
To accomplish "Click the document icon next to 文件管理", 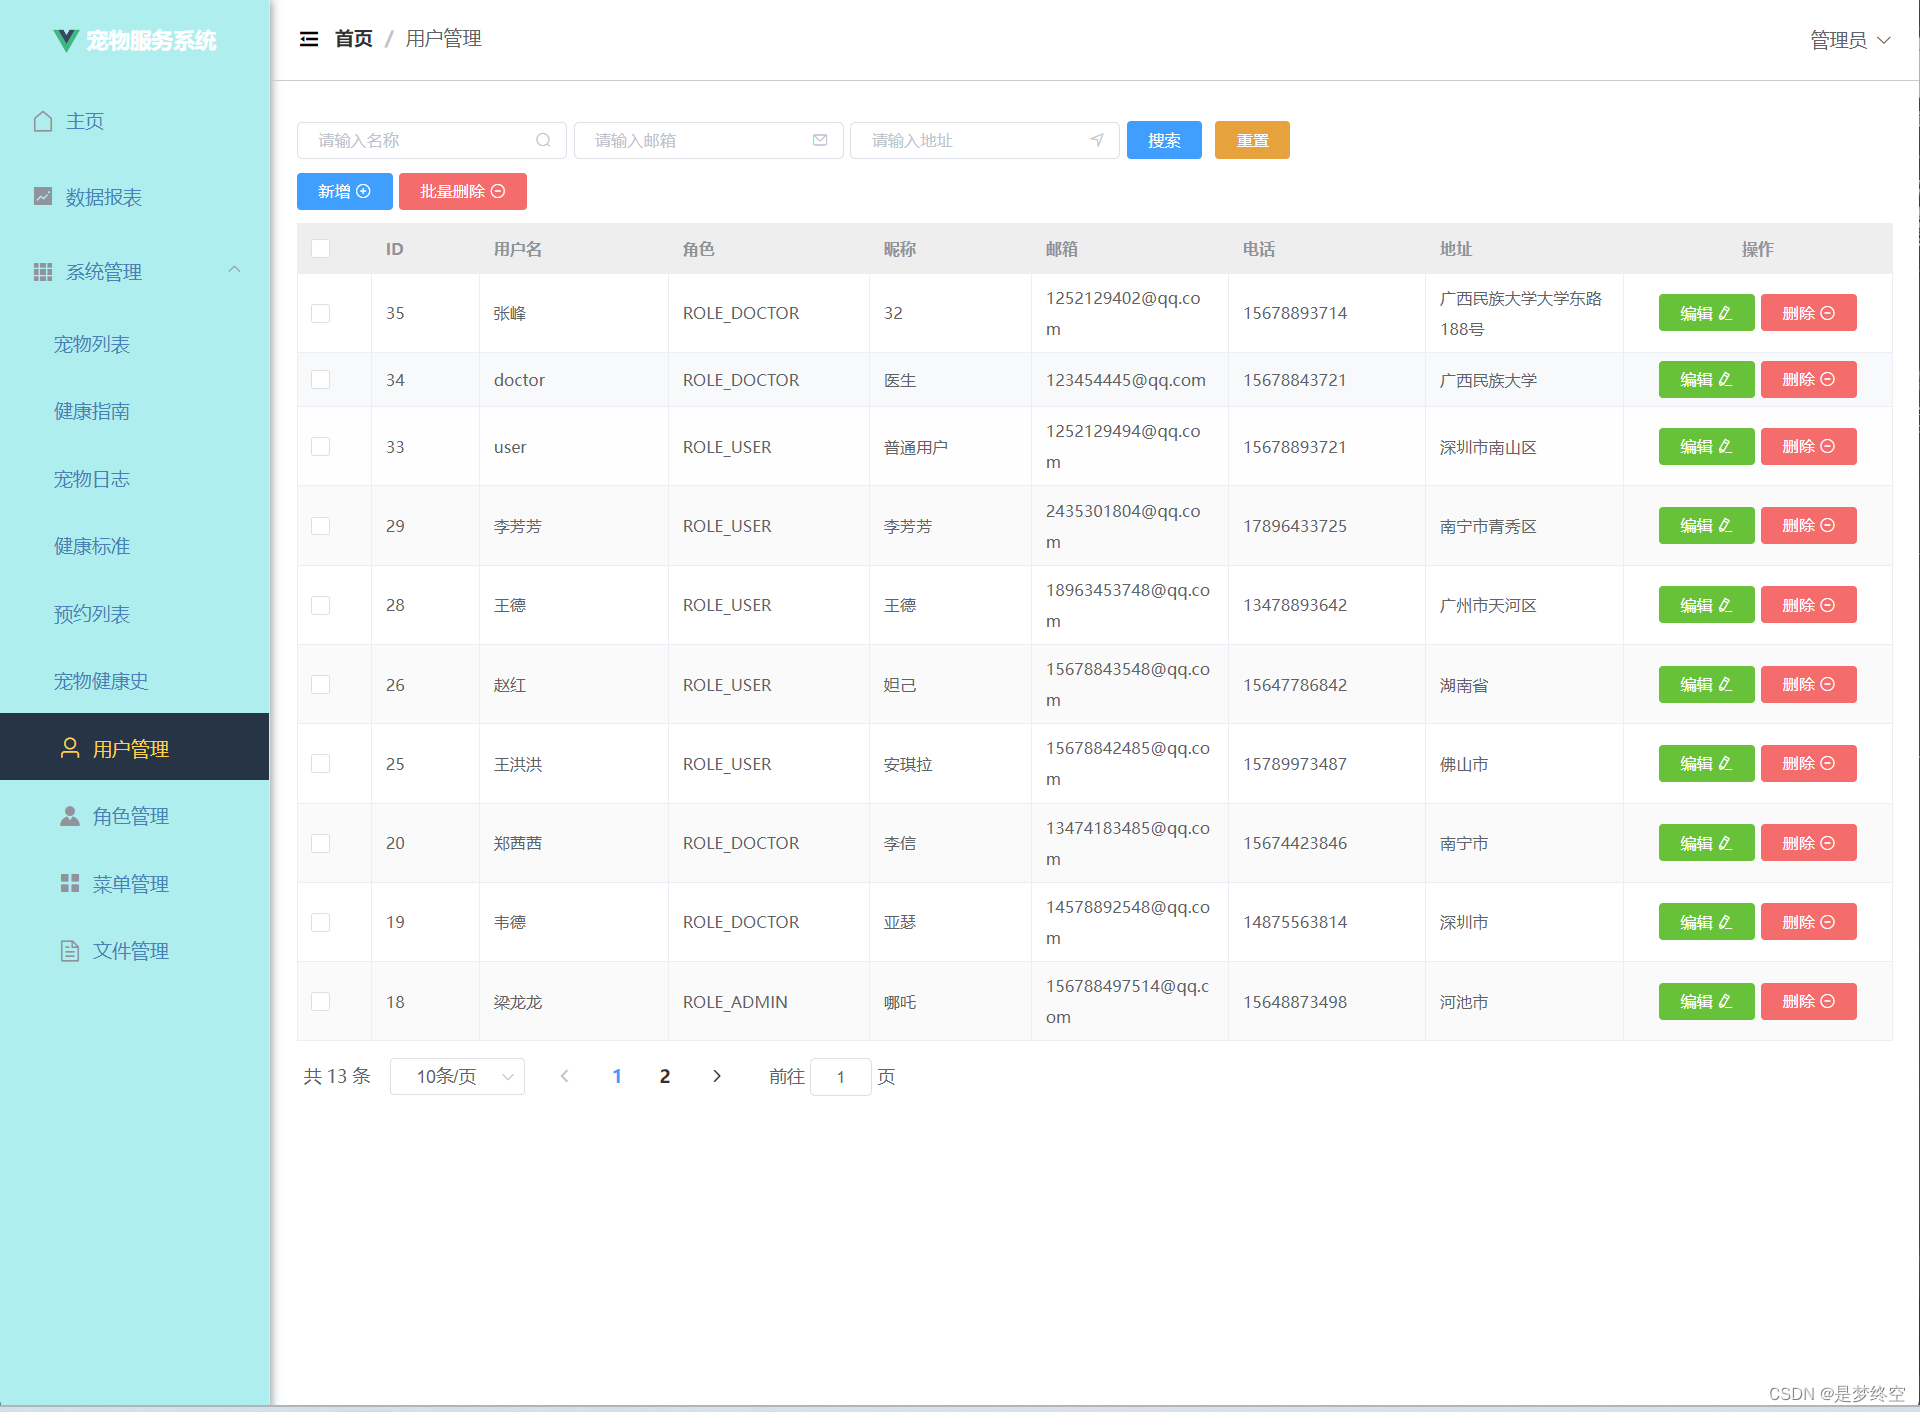I will pyautogui.click(x=68, y=950).
